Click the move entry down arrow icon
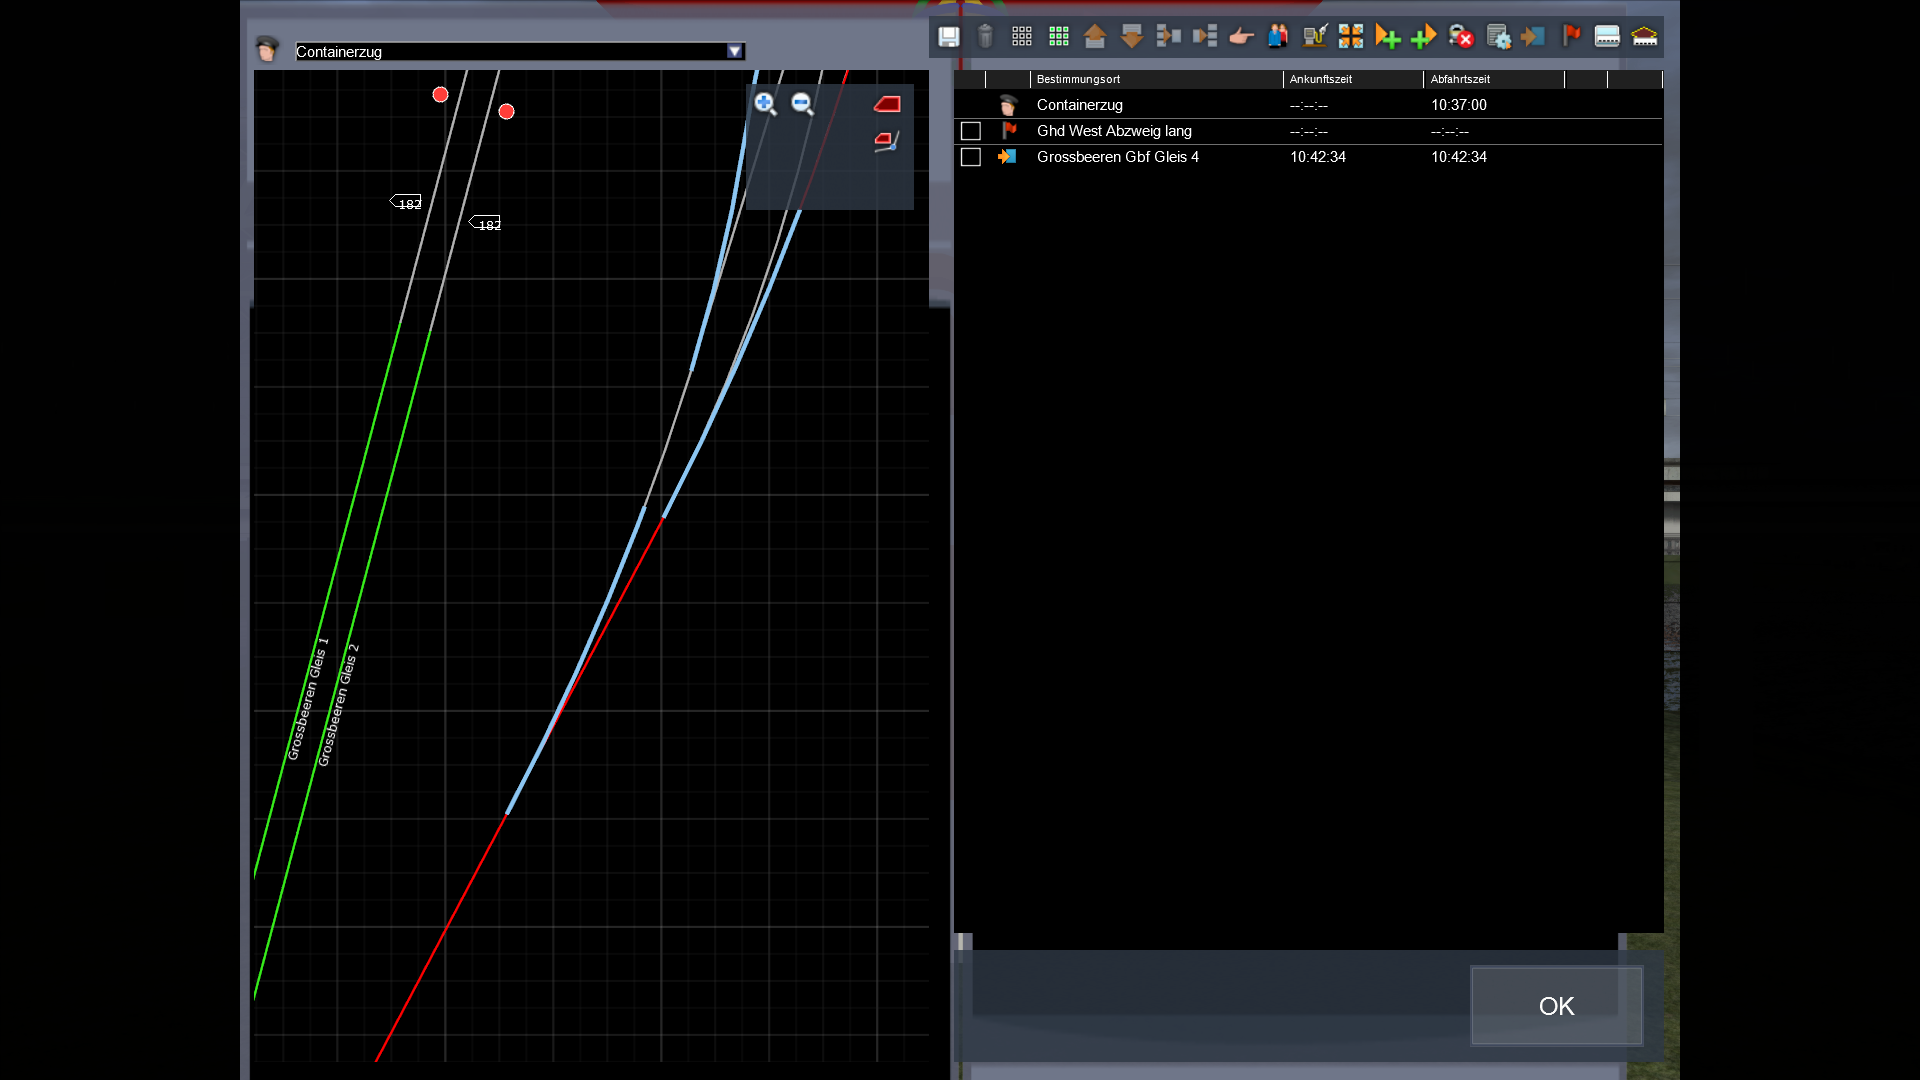Screen dimensions: 1920x1080 tap(1131, 37)
